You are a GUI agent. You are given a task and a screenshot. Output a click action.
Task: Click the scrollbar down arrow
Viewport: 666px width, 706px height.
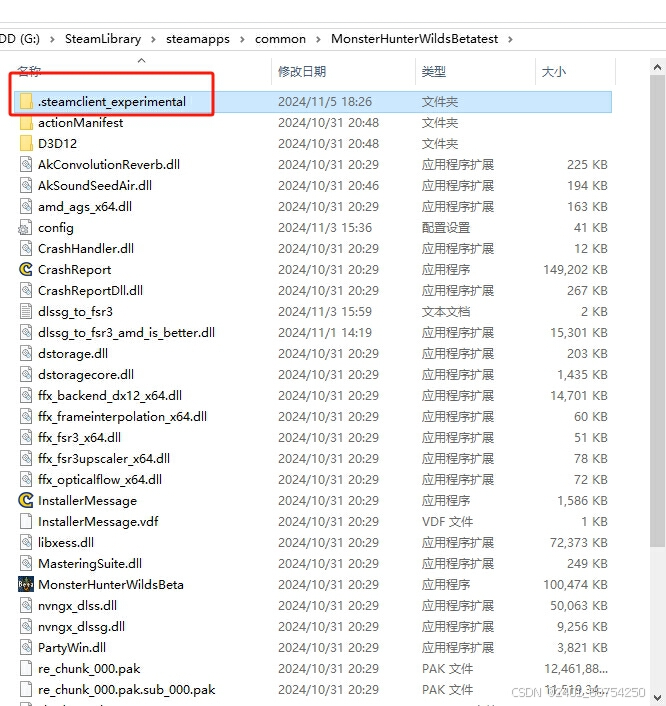tap(657, 697)
